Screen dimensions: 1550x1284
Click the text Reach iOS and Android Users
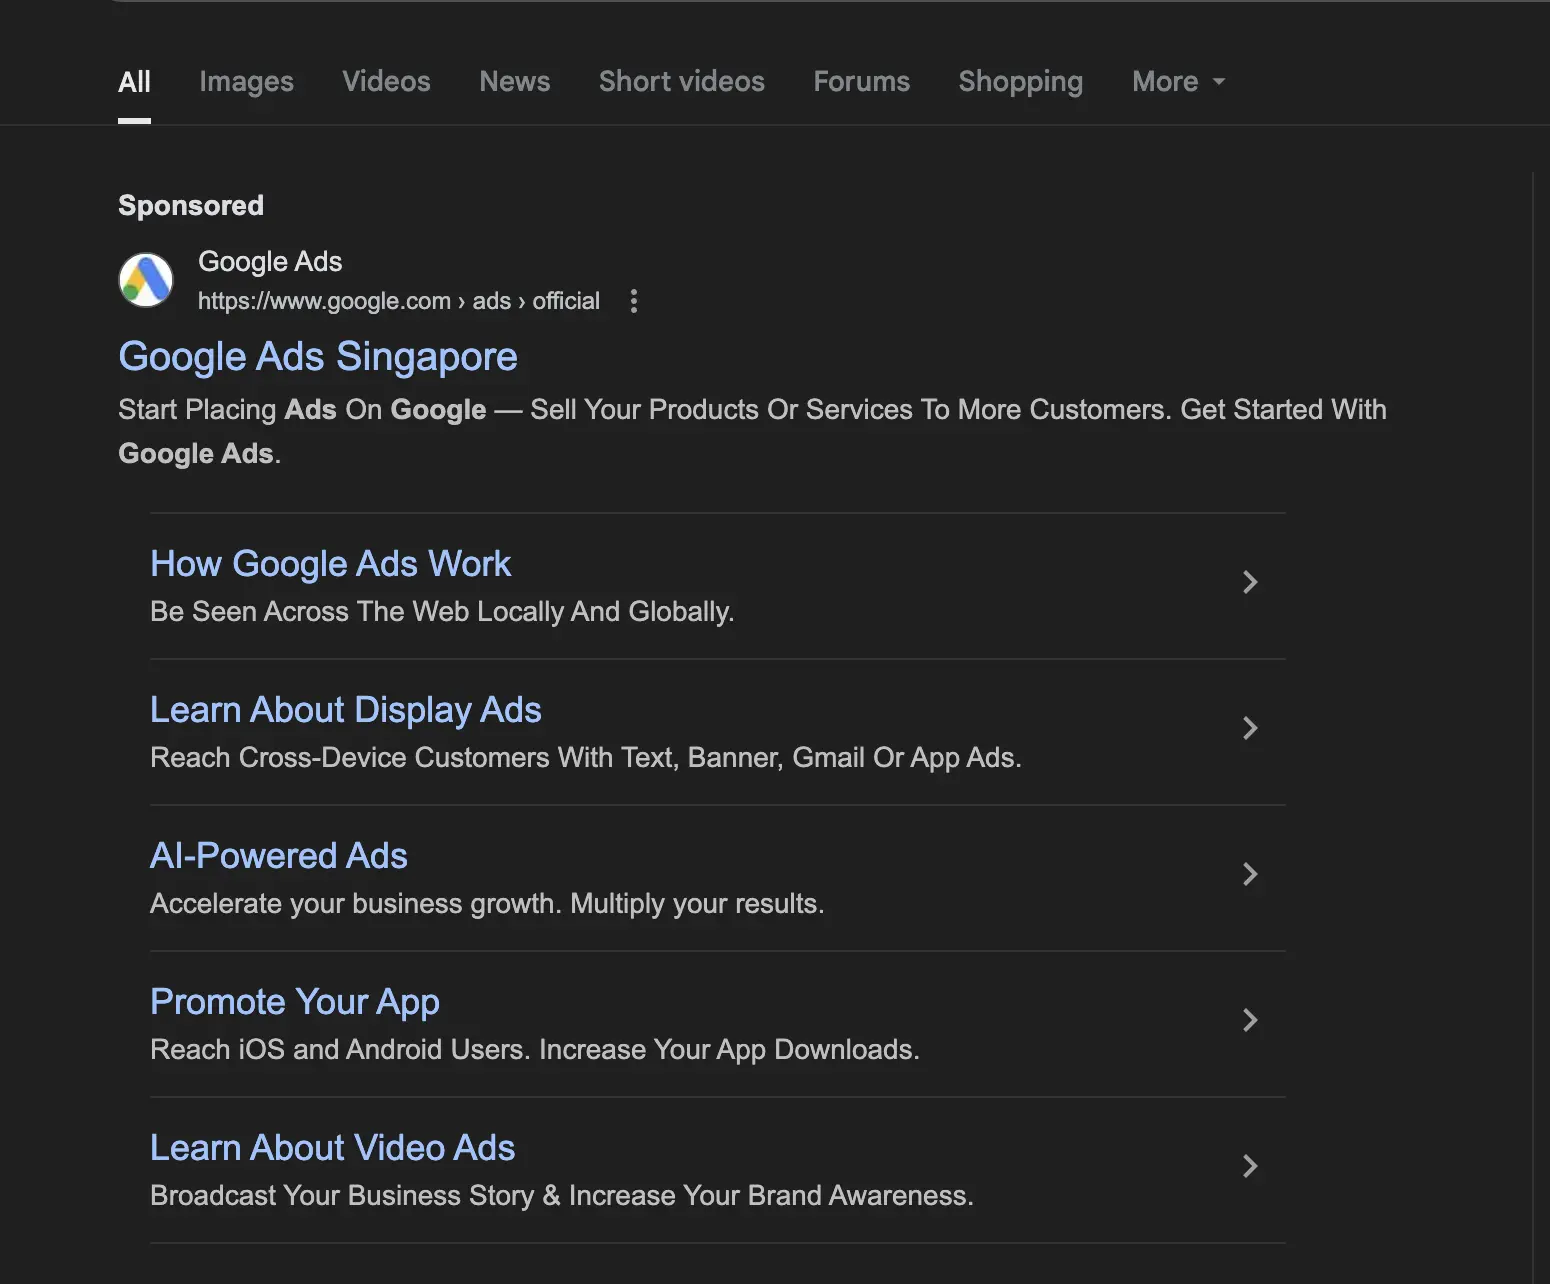pyautogui.click(x=535, y=1049)
